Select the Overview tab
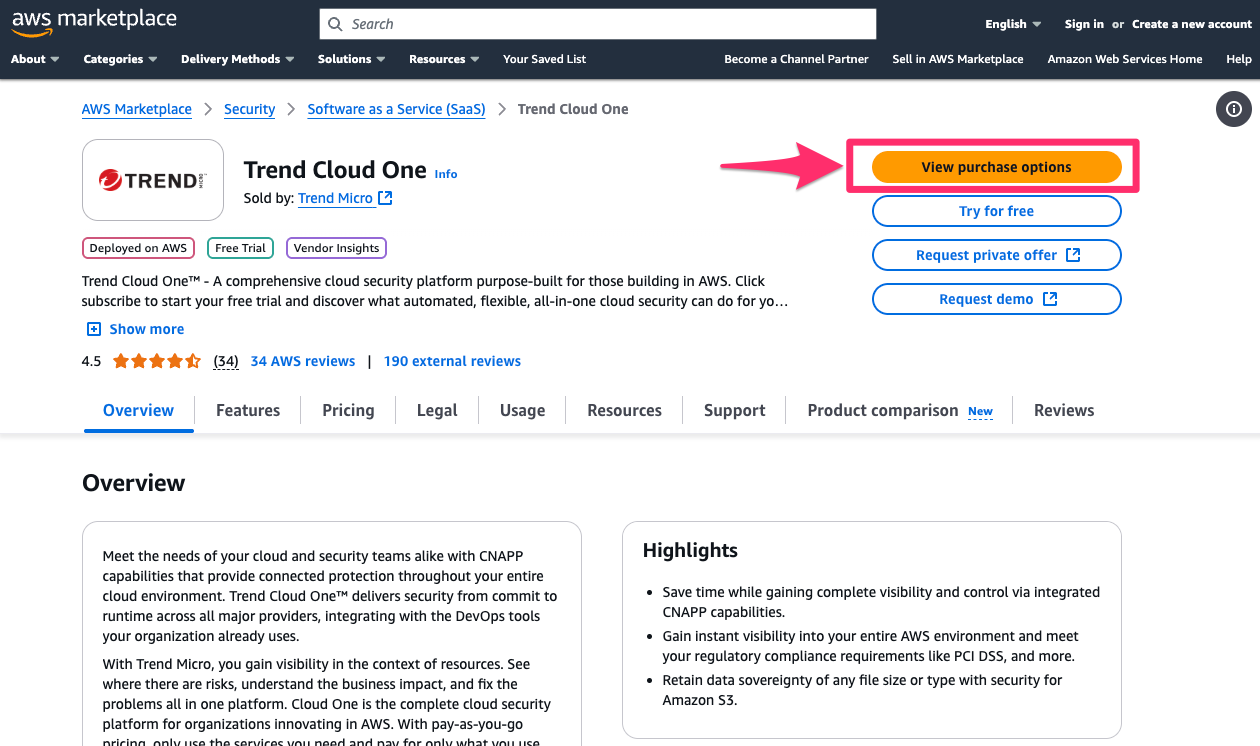This screenshot has width=1260, height=746. (138, 410)
